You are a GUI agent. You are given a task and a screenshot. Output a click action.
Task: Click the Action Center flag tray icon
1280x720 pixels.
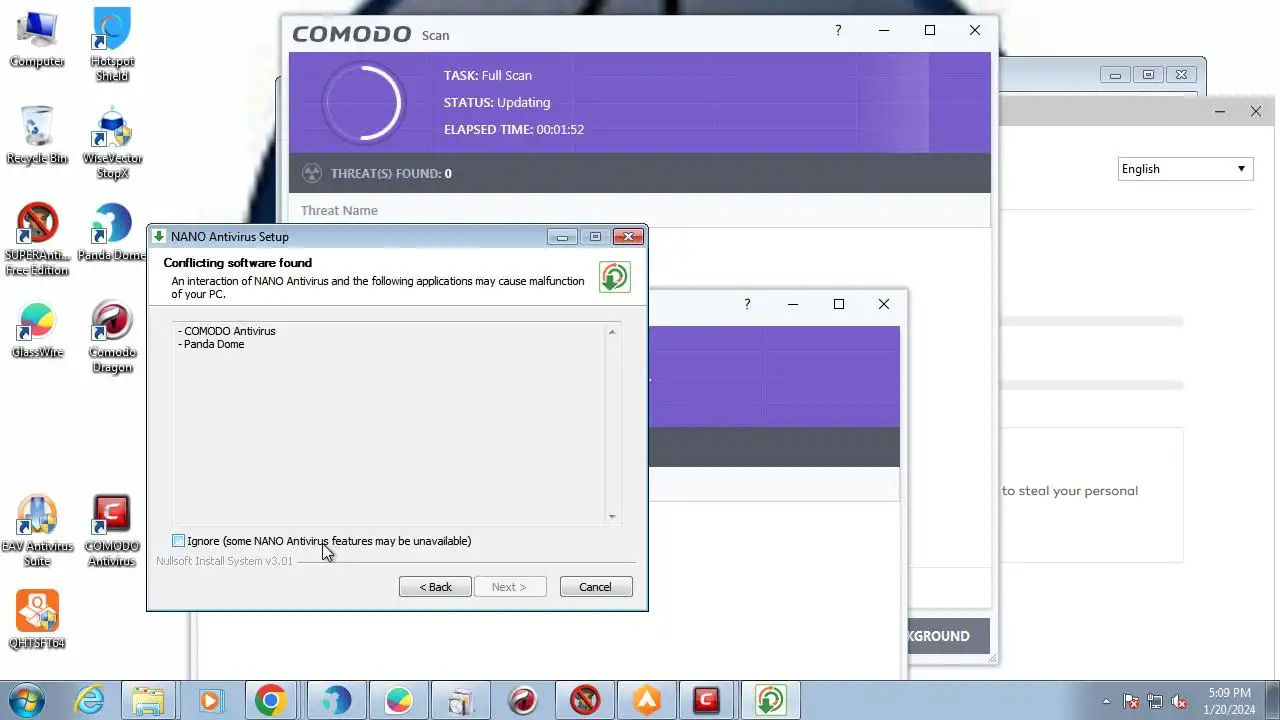[x=1131, y=701]
